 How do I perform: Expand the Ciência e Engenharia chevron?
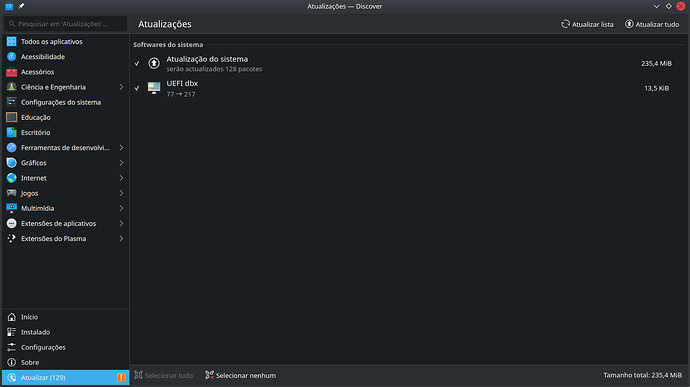coord(121,87)
